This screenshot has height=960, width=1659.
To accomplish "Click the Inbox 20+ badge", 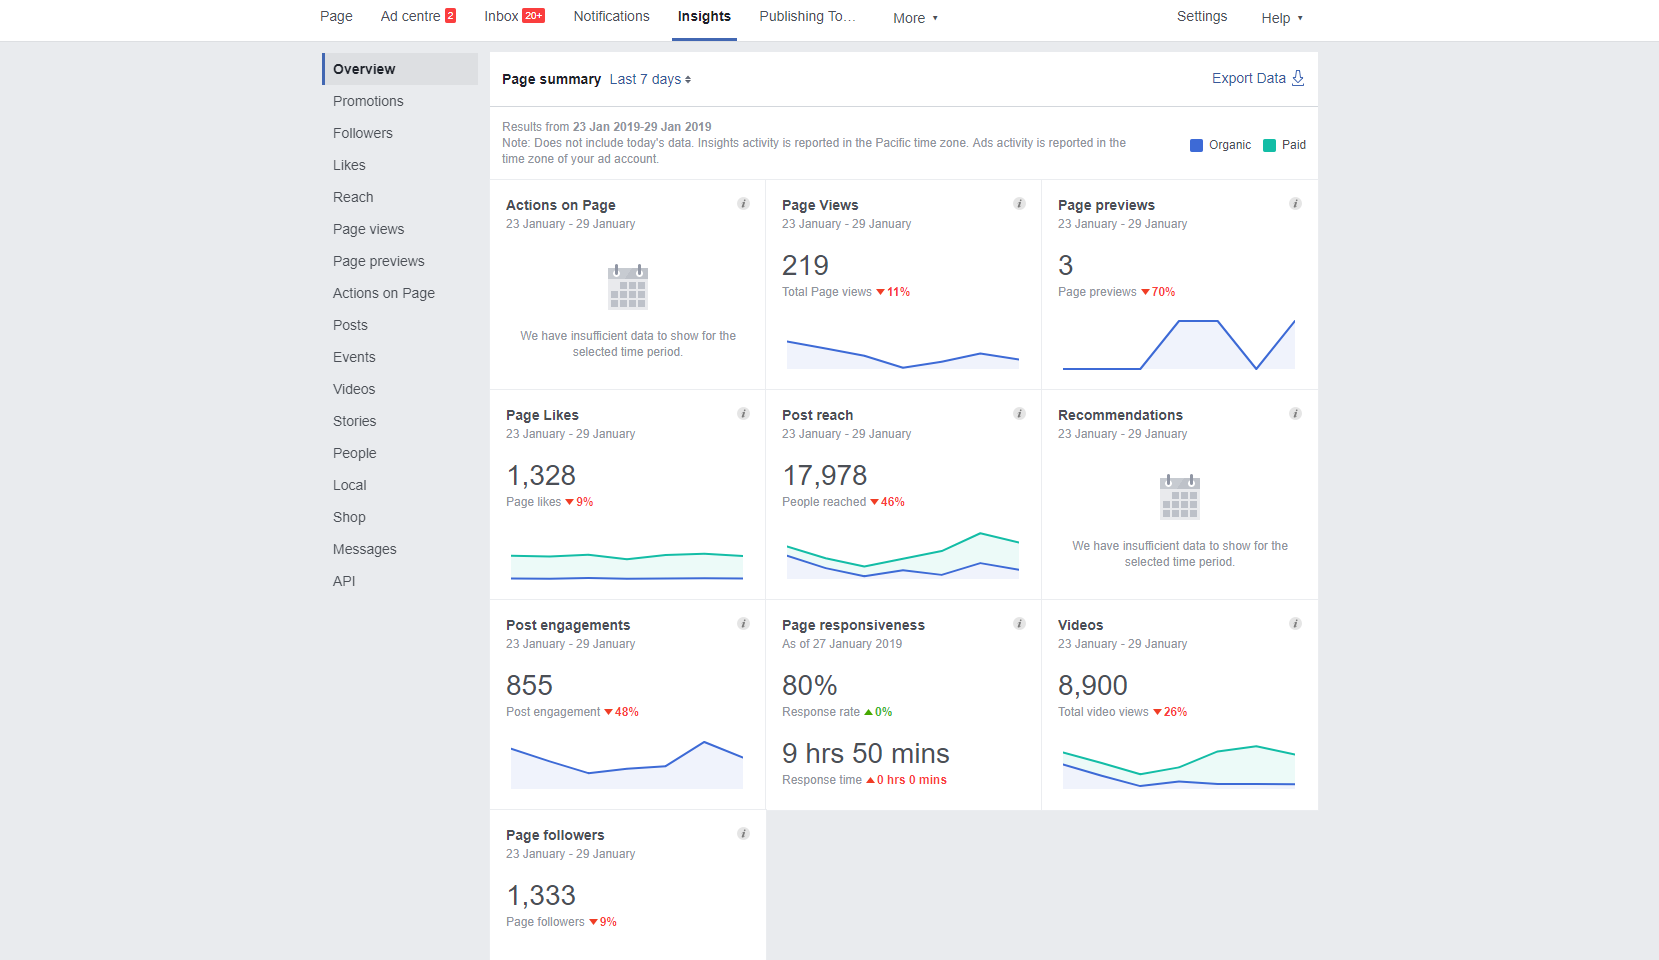I will point(534,16).
